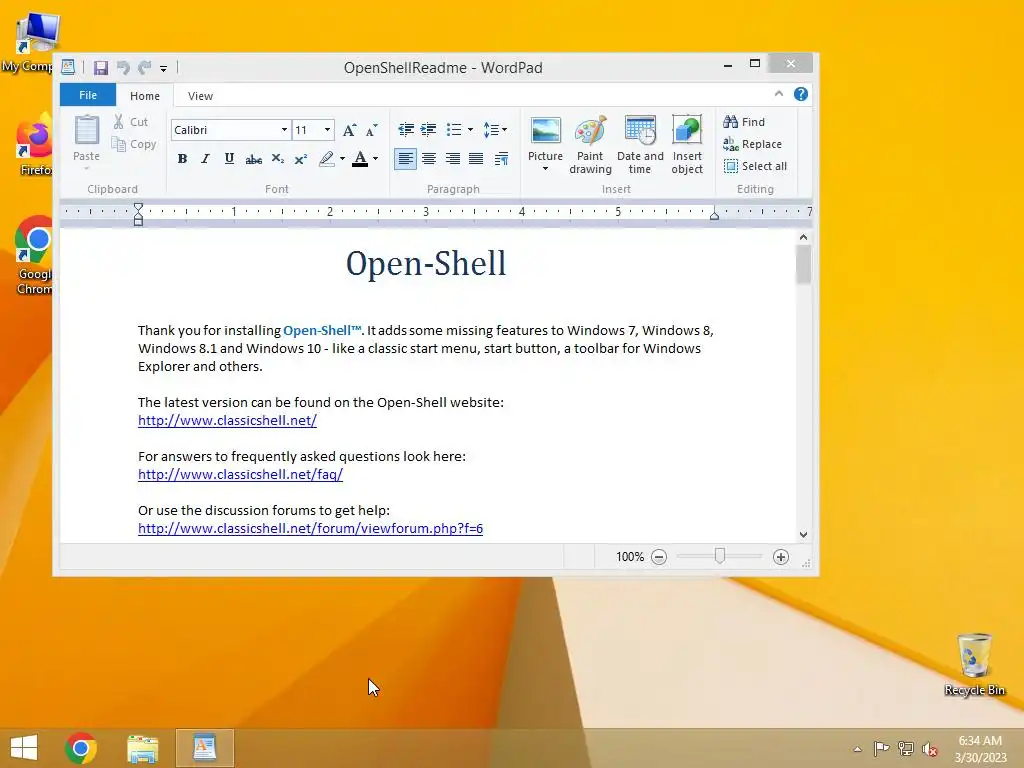Toggle Underline formatting

(229, 159)
